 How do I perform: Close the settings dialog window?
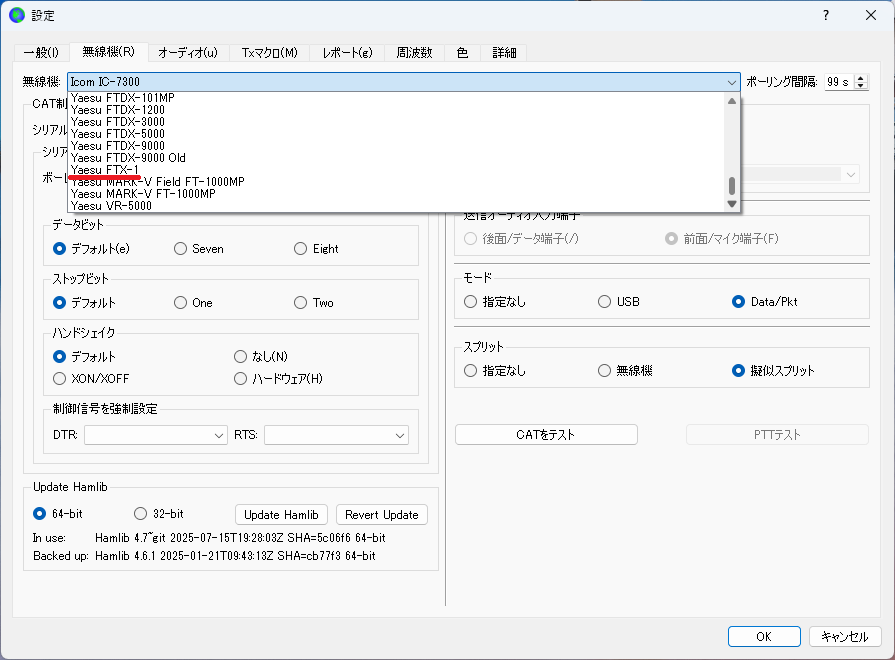(870, 15)
